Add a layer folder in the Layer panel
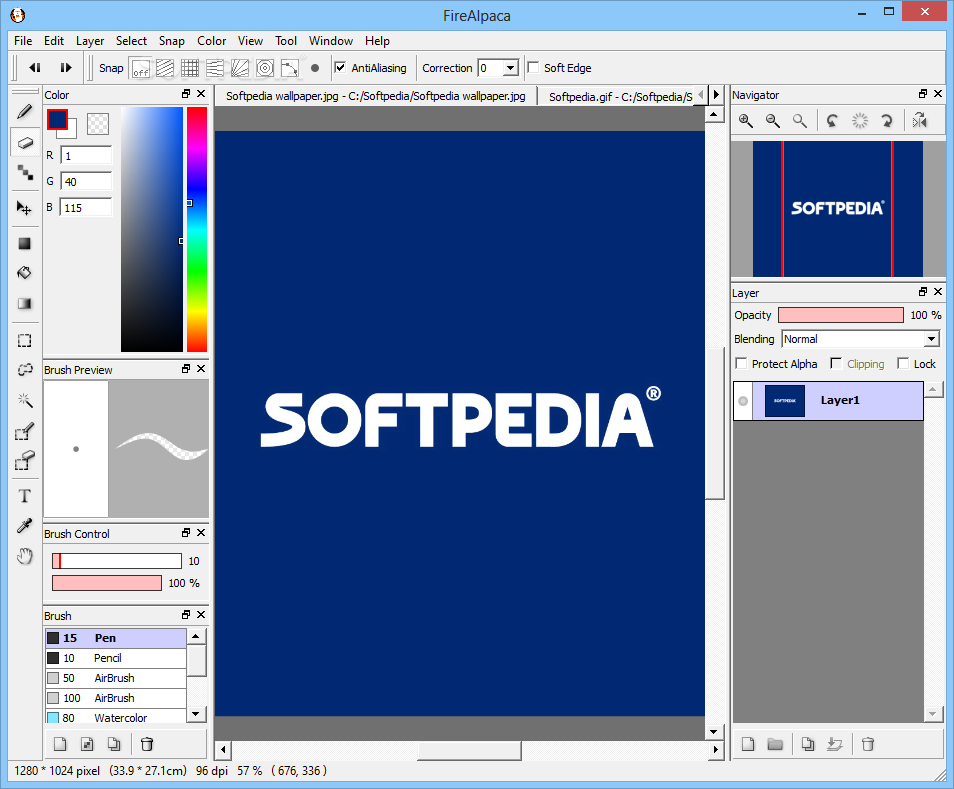954x789 pixels. point(775,744)
